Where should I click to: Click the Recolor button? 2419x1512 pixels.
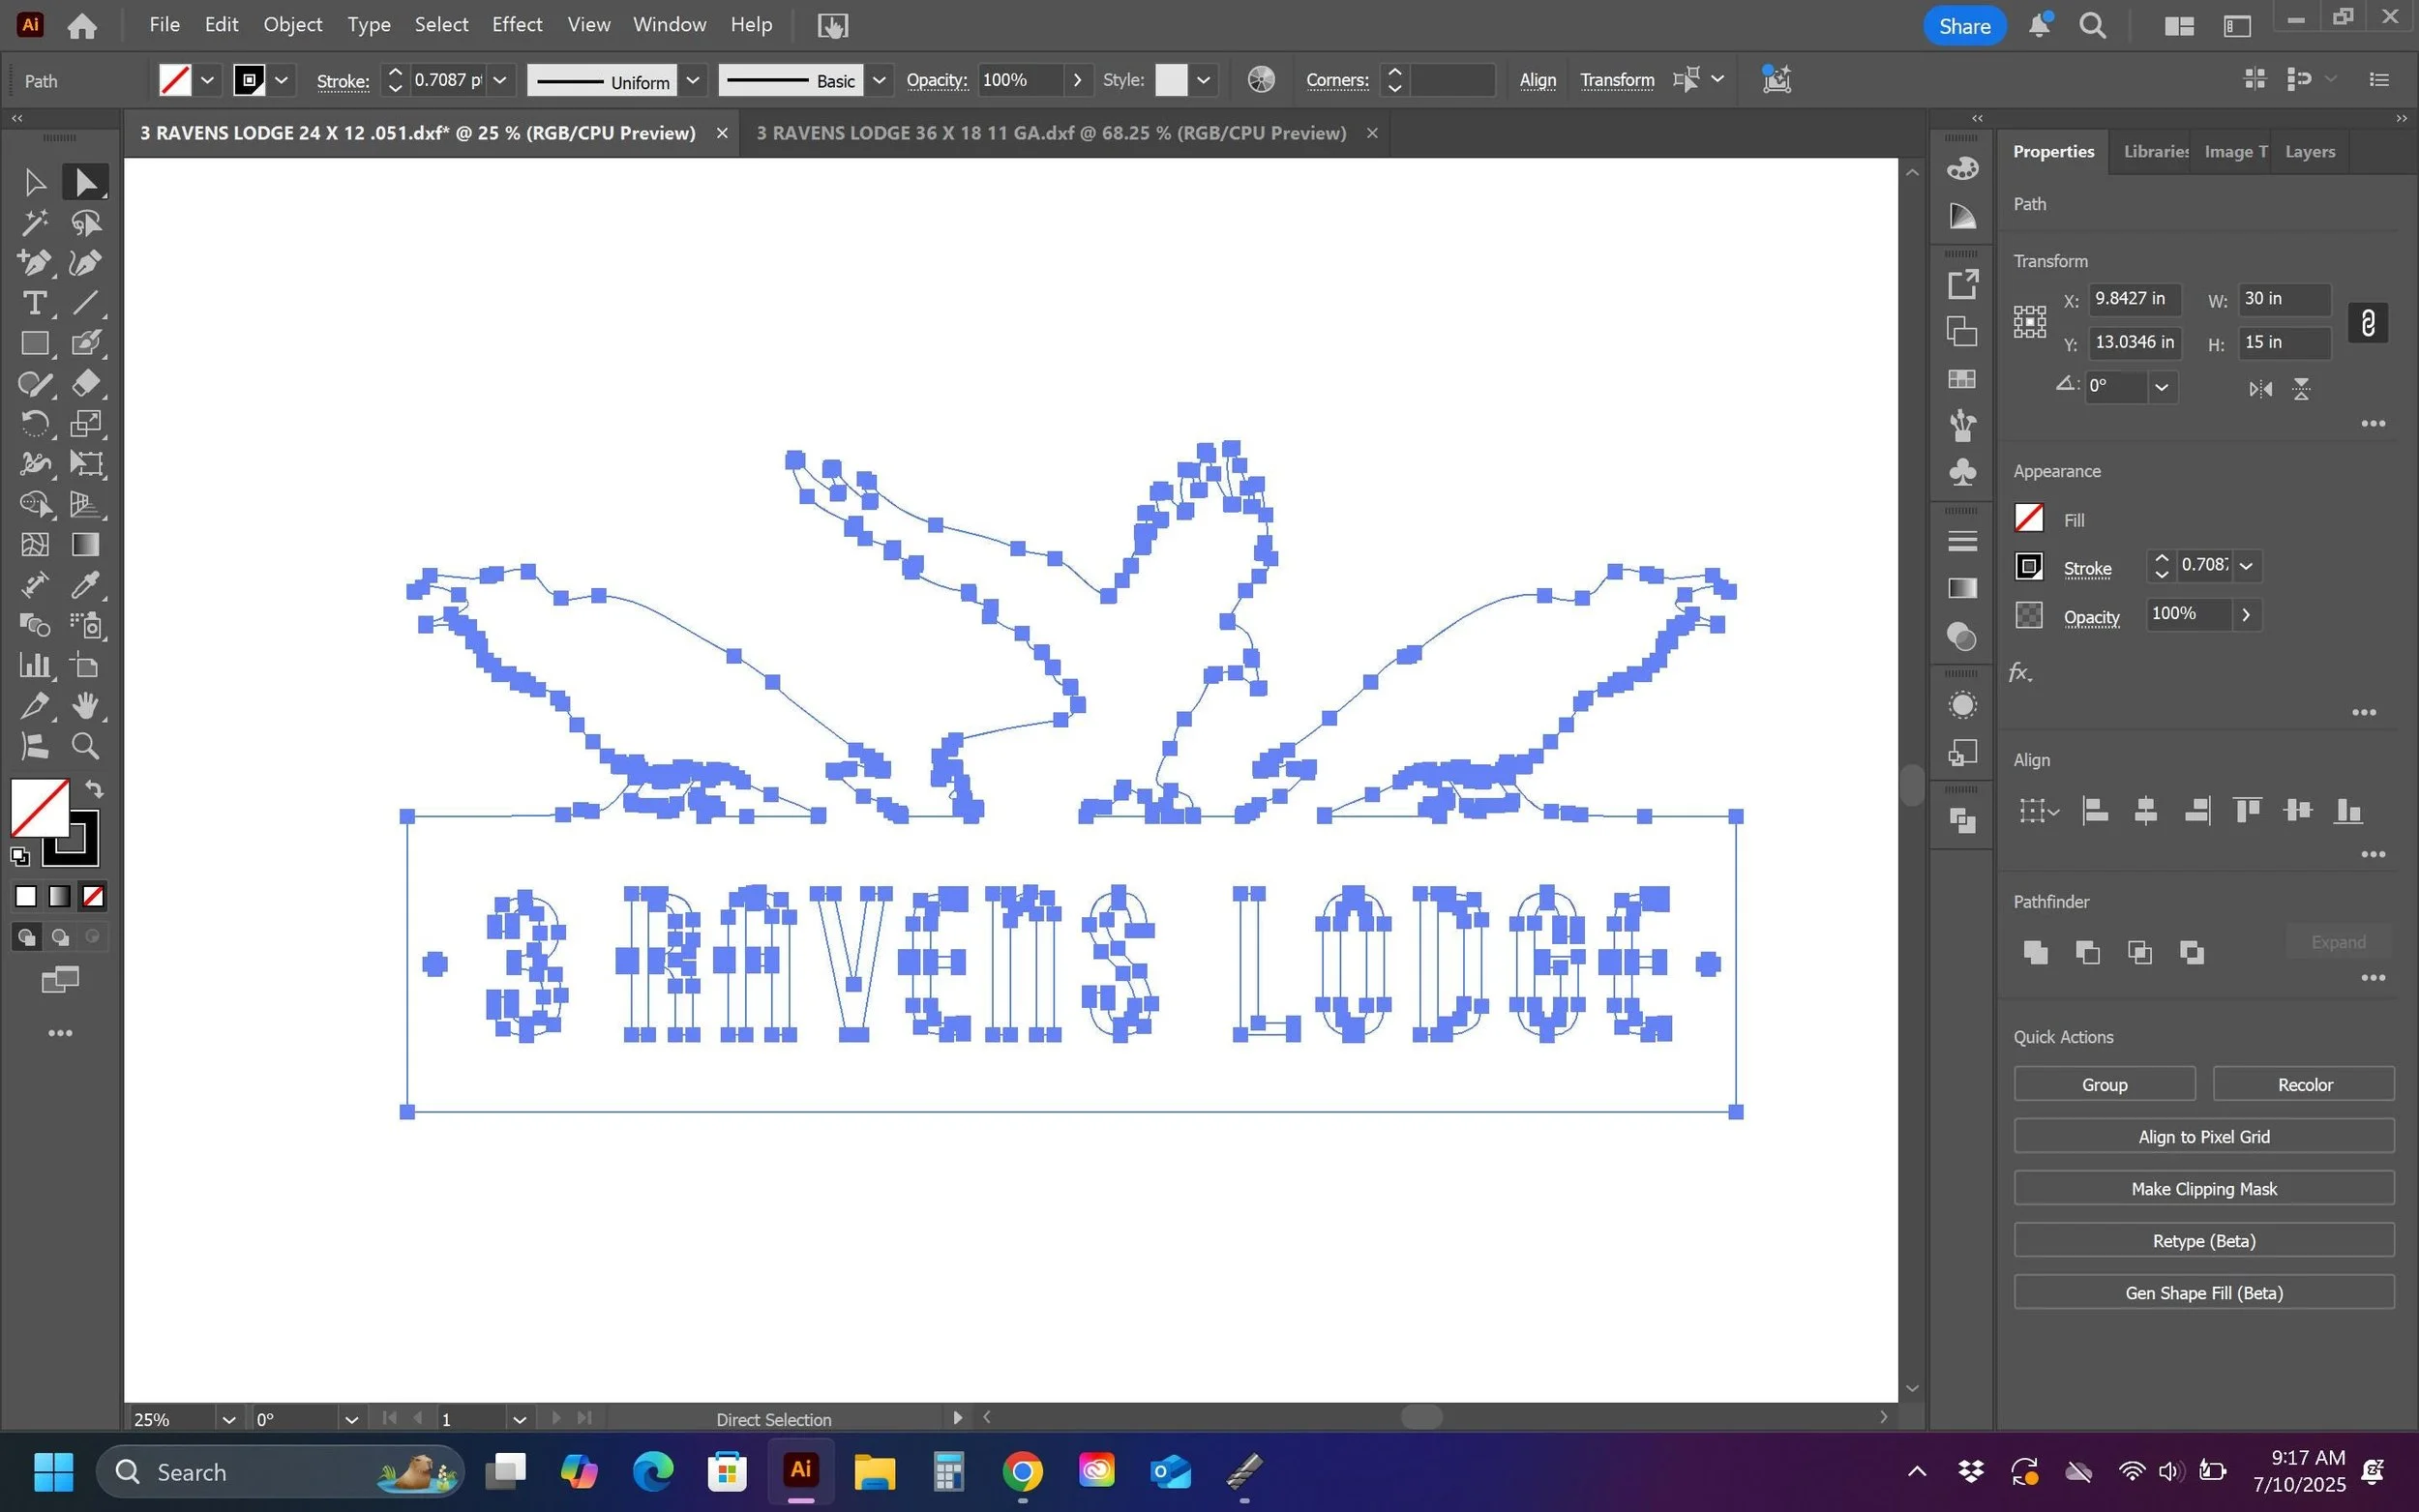(2304, 1085)
